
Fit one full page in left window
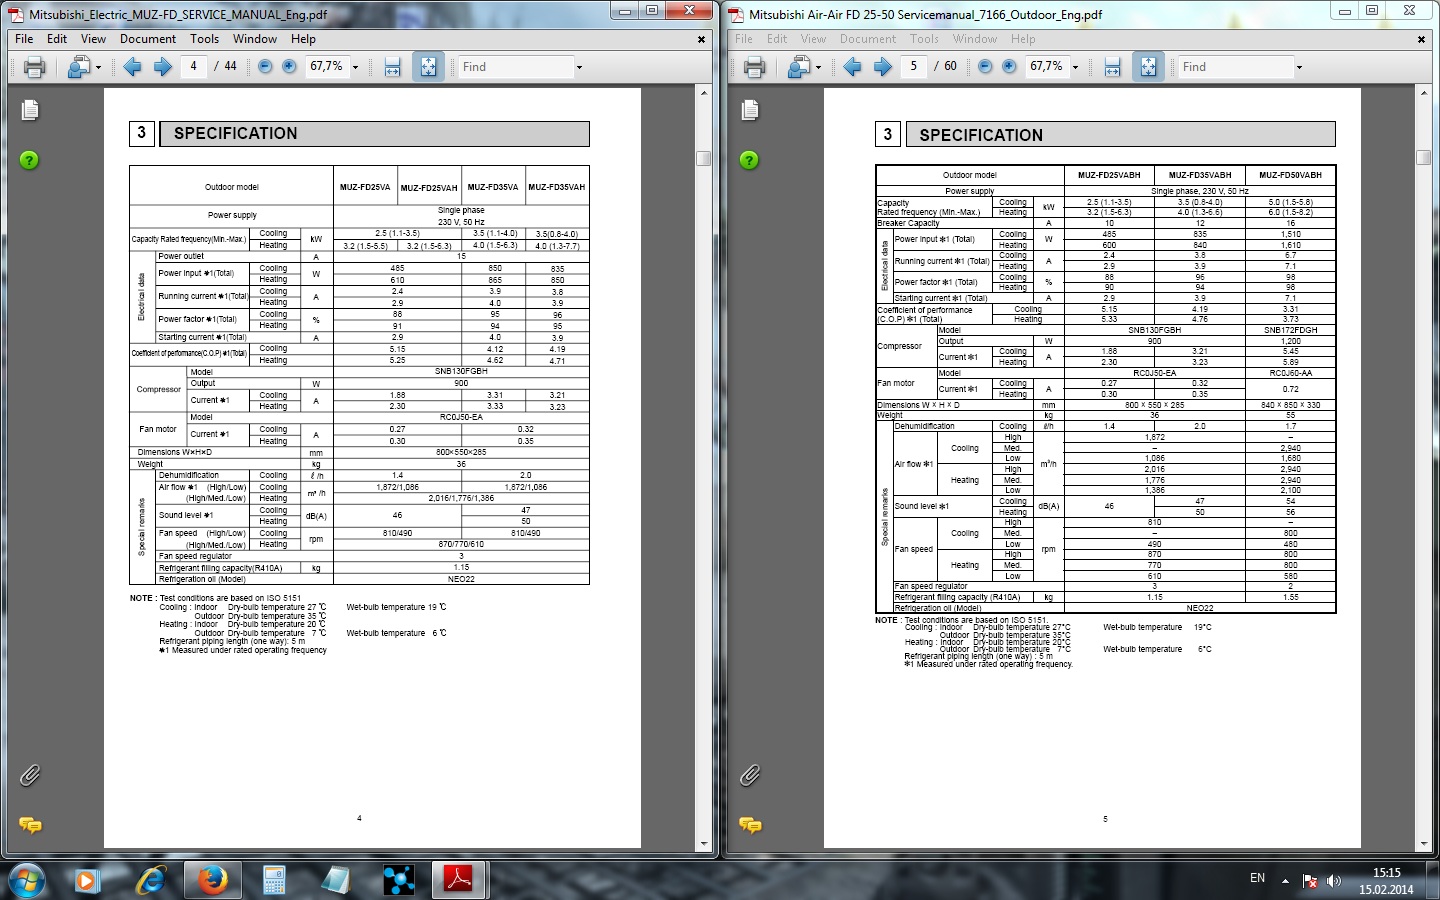(x=428, y=67)
